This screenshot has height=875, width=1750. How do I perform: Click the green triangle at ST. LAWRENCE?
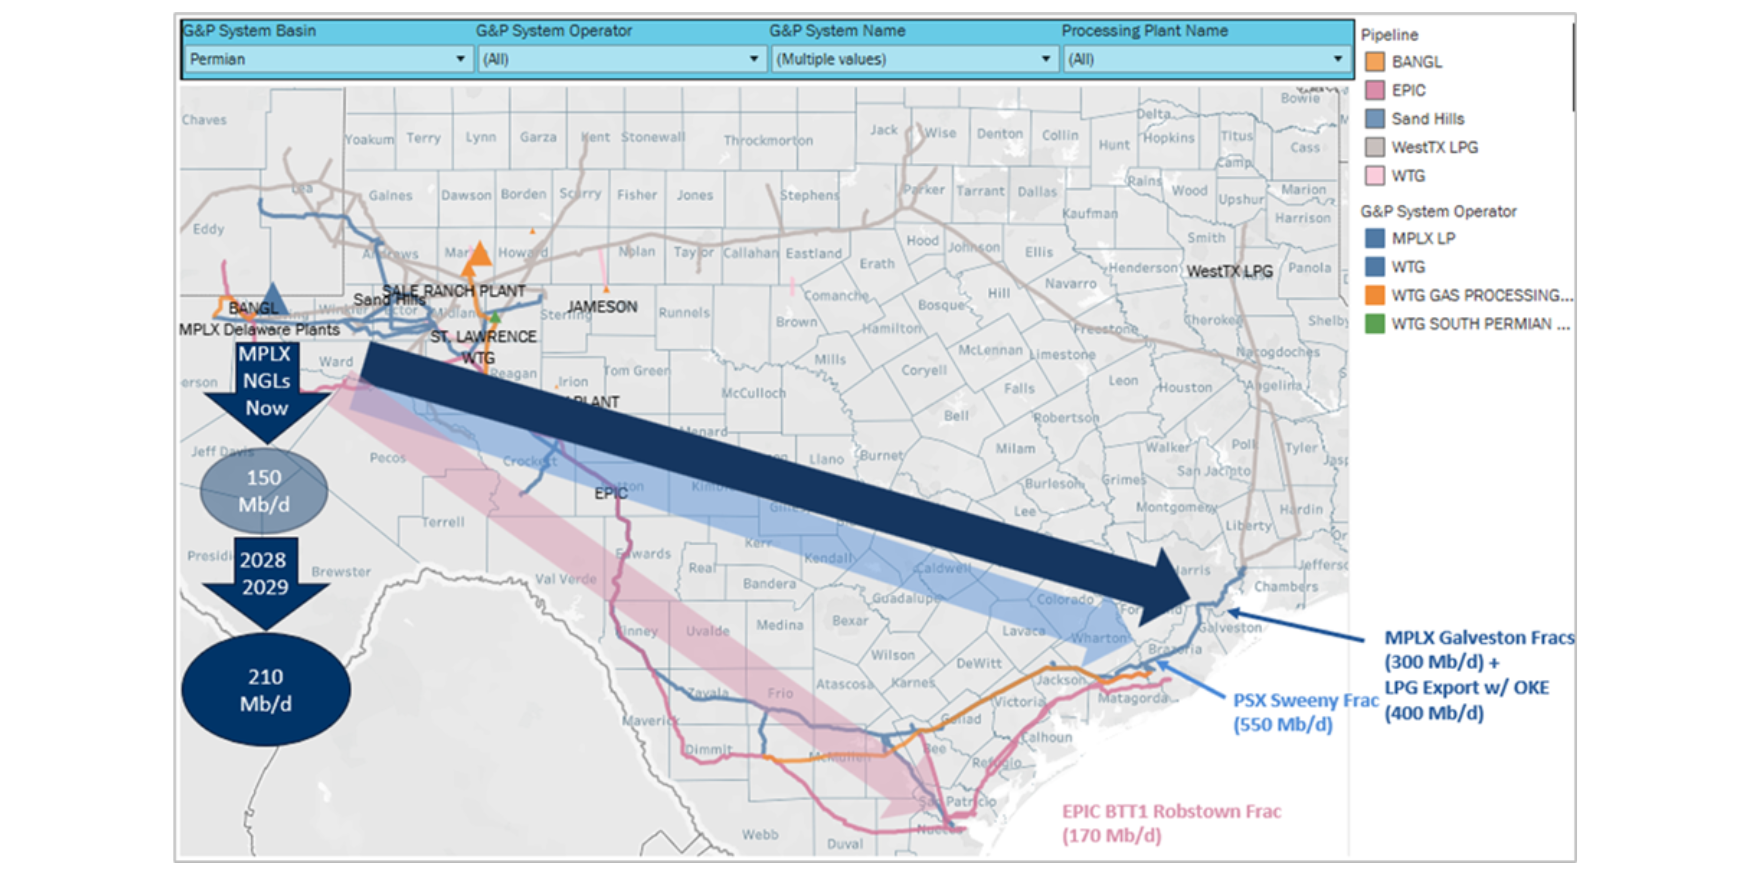tap(494, 318)
